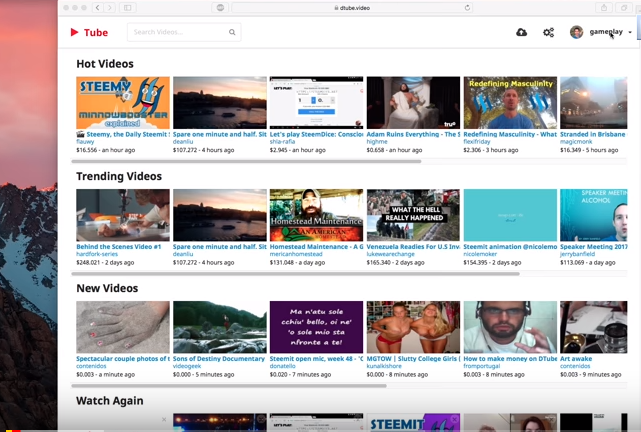Screen dimensions: 641x432
Task: Click the gameplay user avatar
Action: [576, 32]
